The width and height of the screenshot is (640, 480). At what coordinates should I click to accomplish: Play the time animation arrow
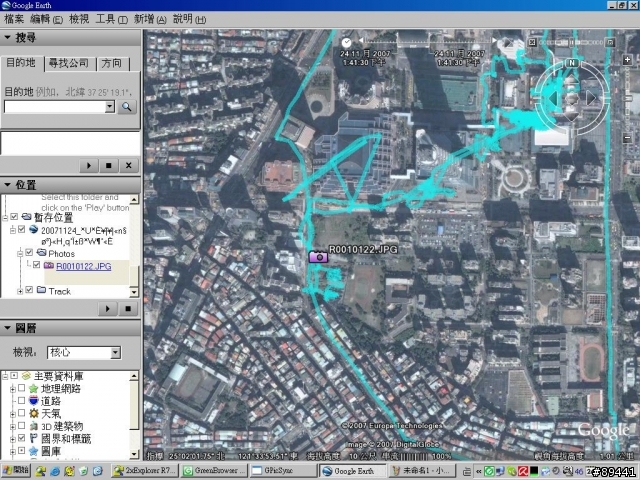coord(507,42)
